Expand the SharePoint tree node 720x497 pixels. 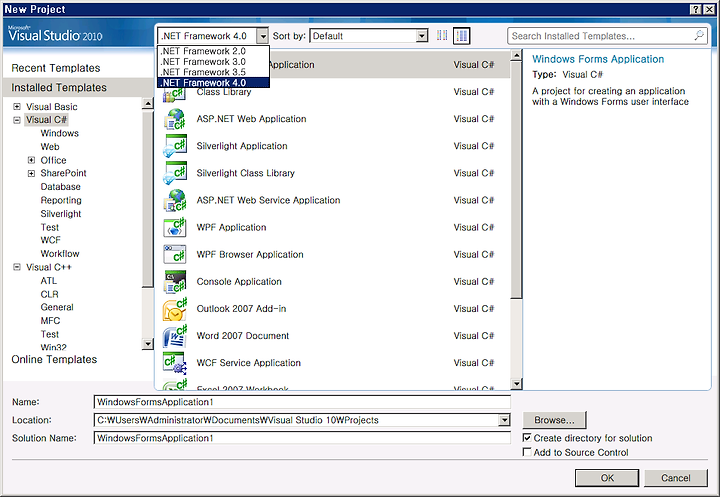pos(31,173)
